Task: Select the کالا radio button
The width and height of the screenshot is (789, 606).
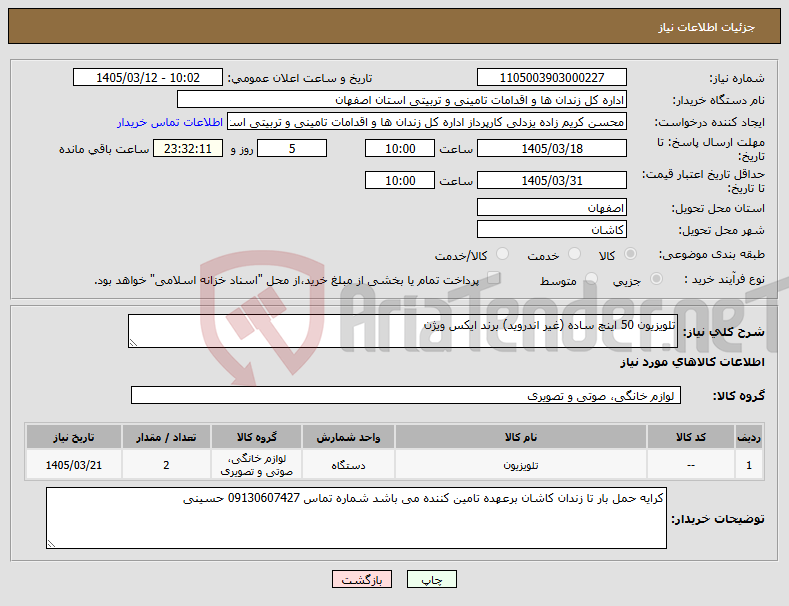Action: (630, 254)
